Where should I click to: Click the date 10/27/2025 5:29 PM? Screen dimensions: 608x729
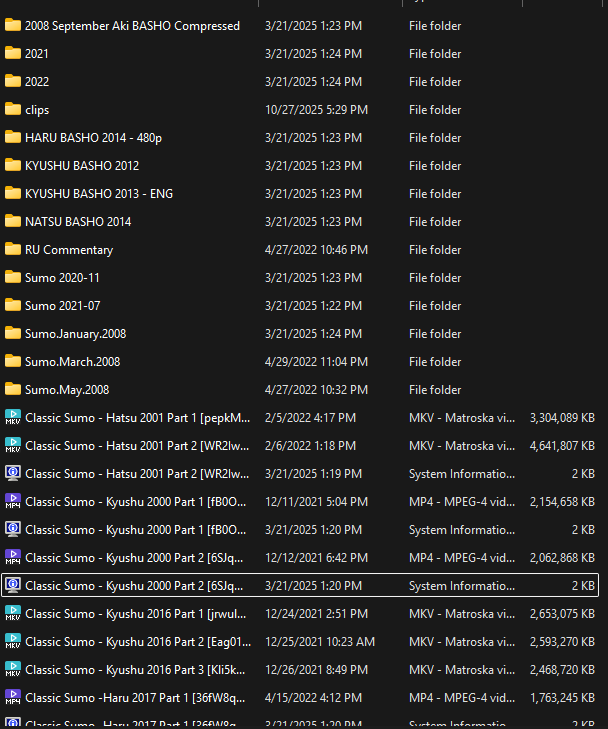[x=317, y=110]
